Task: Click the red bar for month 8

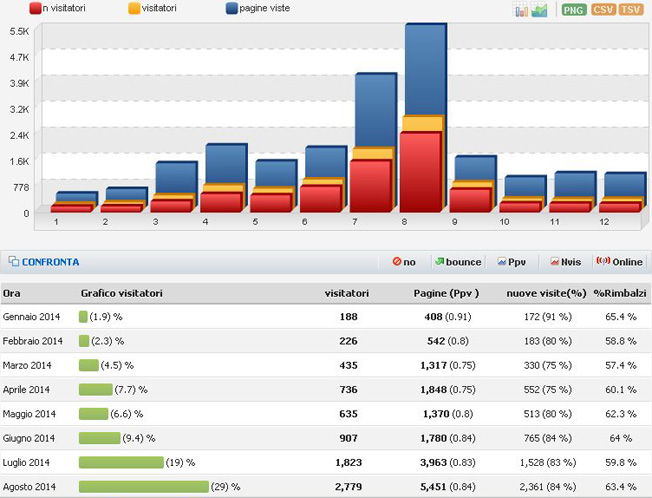Action: (420, 172)
